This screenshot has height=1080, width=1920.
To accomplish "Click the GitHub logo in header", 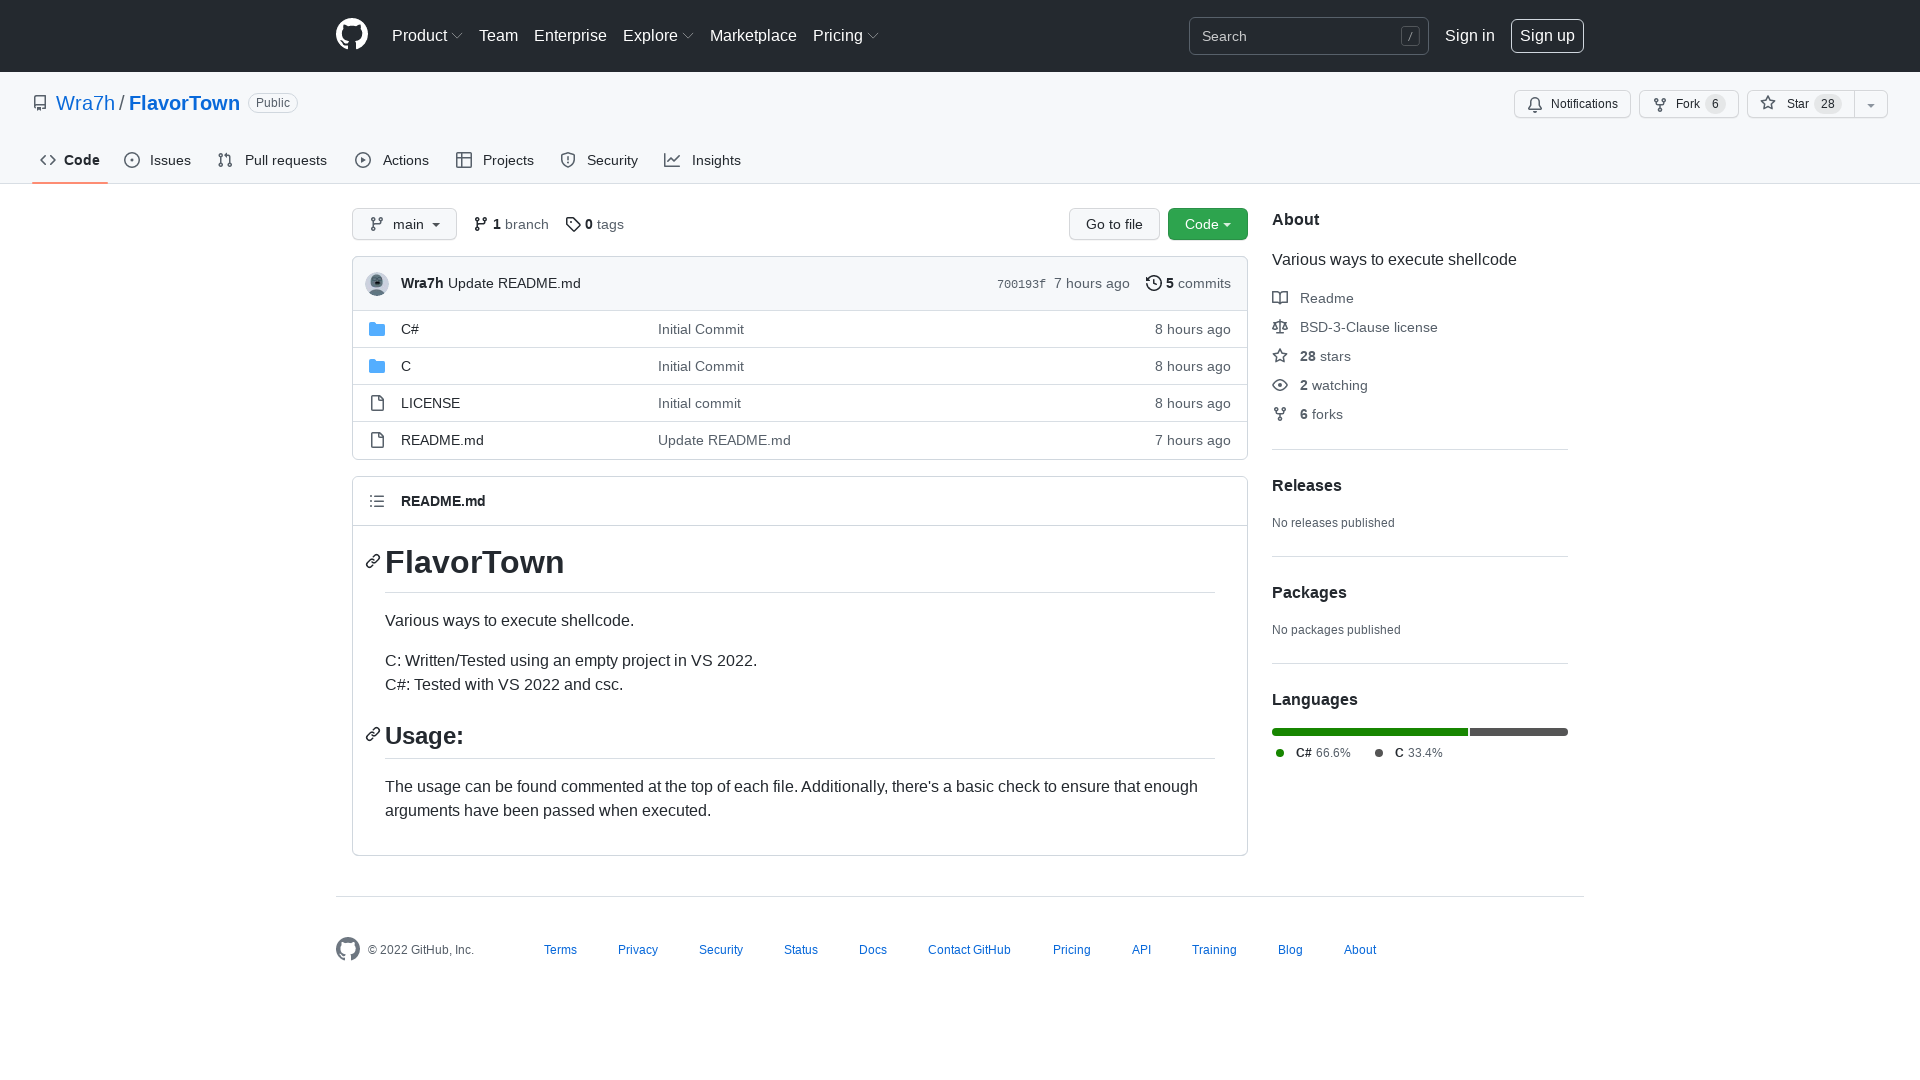I will [352, 35].
